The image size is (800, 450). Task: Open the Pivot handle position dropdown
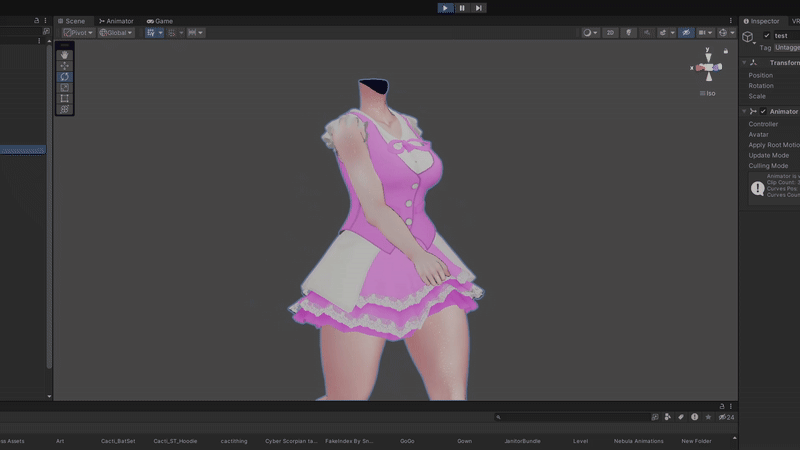[x=78, y=33]
